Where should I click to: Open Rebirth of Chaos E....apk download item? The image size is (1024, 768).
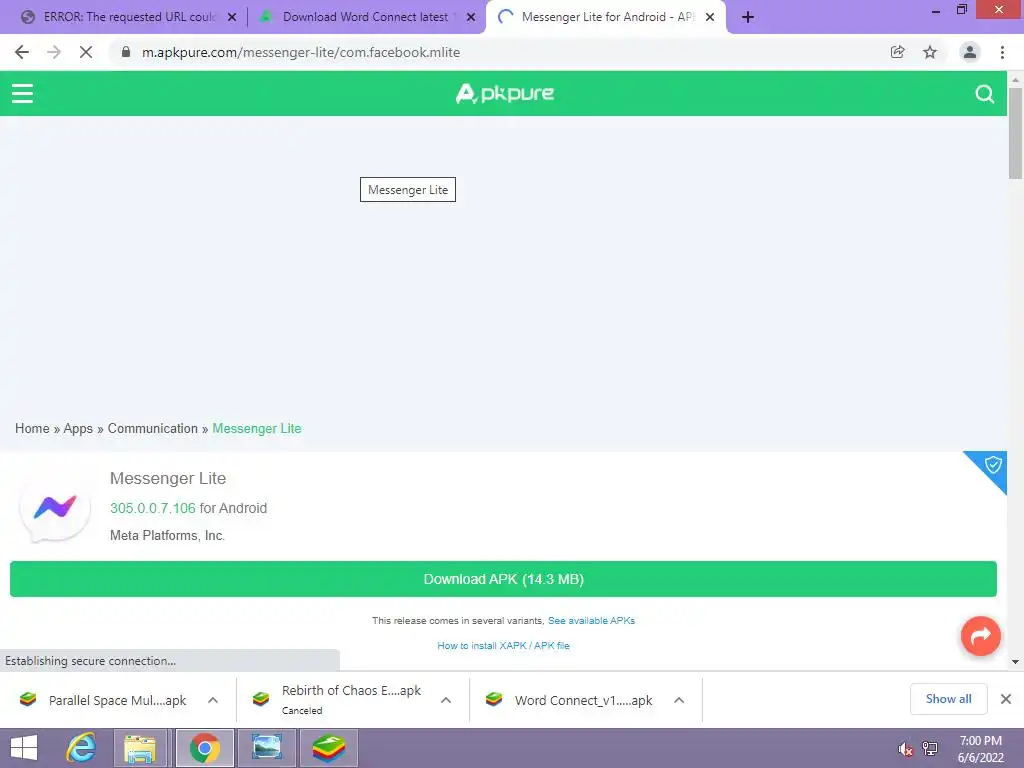(351, 699)
